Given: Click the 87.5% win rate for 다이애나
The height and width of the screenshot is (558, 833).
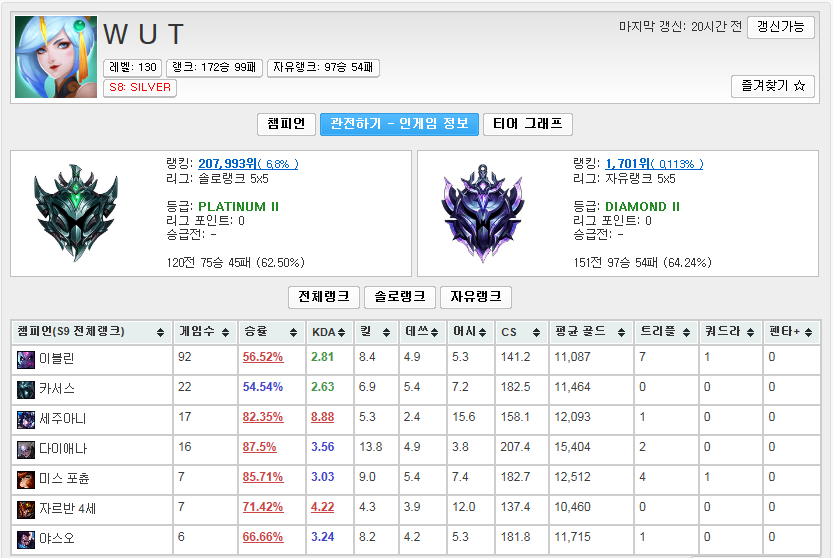Looking at the screenshot, I should tap(259, 447).
